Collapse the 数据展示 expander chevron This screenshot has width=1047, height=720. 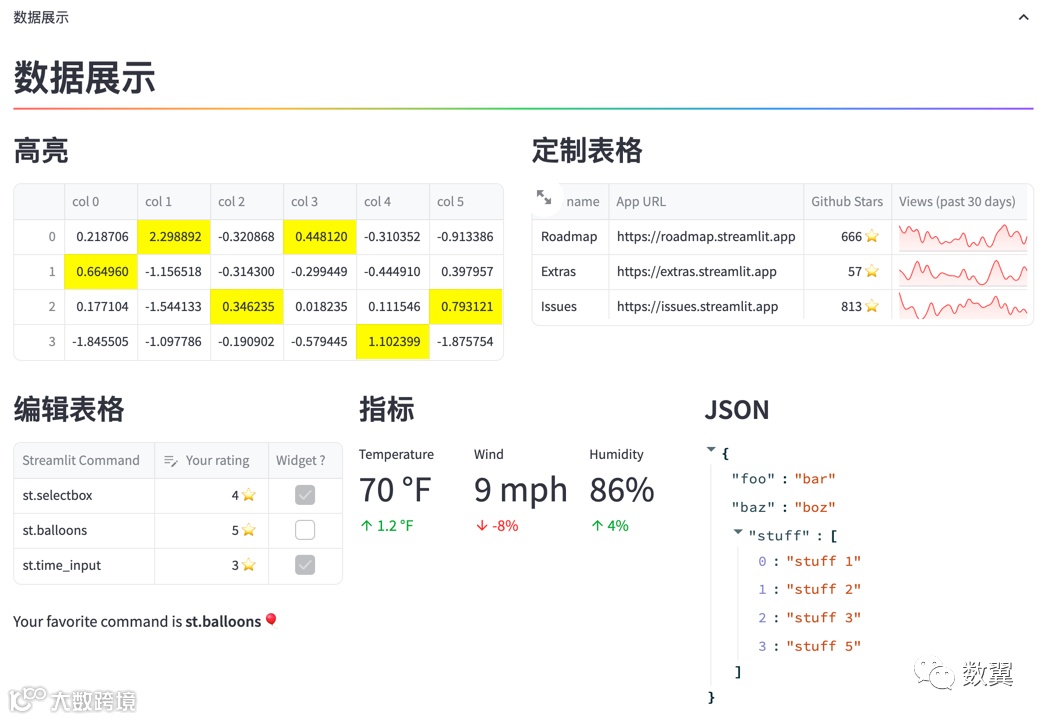tap(1023, 17)
